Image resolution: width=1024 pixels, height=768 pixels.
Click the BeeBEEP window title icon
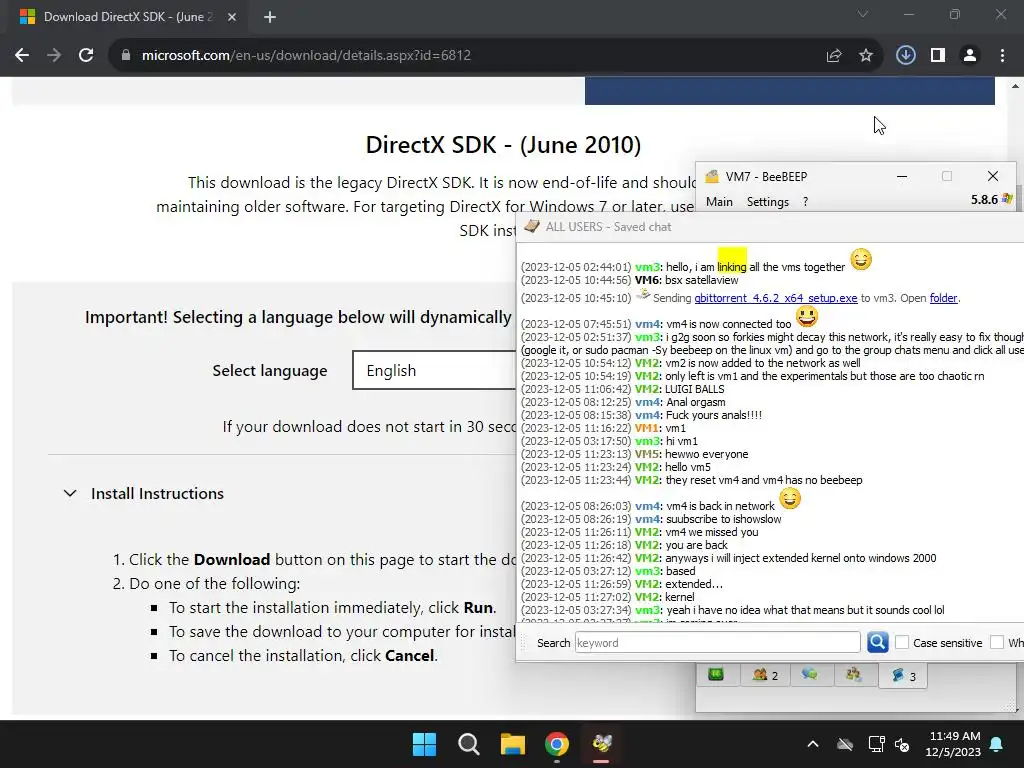(x=712, y=176)
